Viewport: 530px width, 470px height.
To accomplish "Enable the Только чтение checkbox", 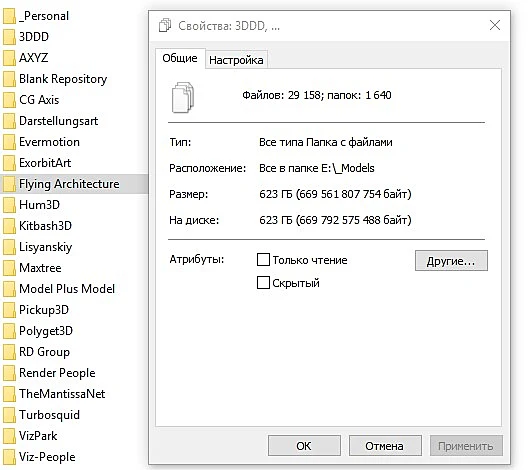I will click(263, 260).
